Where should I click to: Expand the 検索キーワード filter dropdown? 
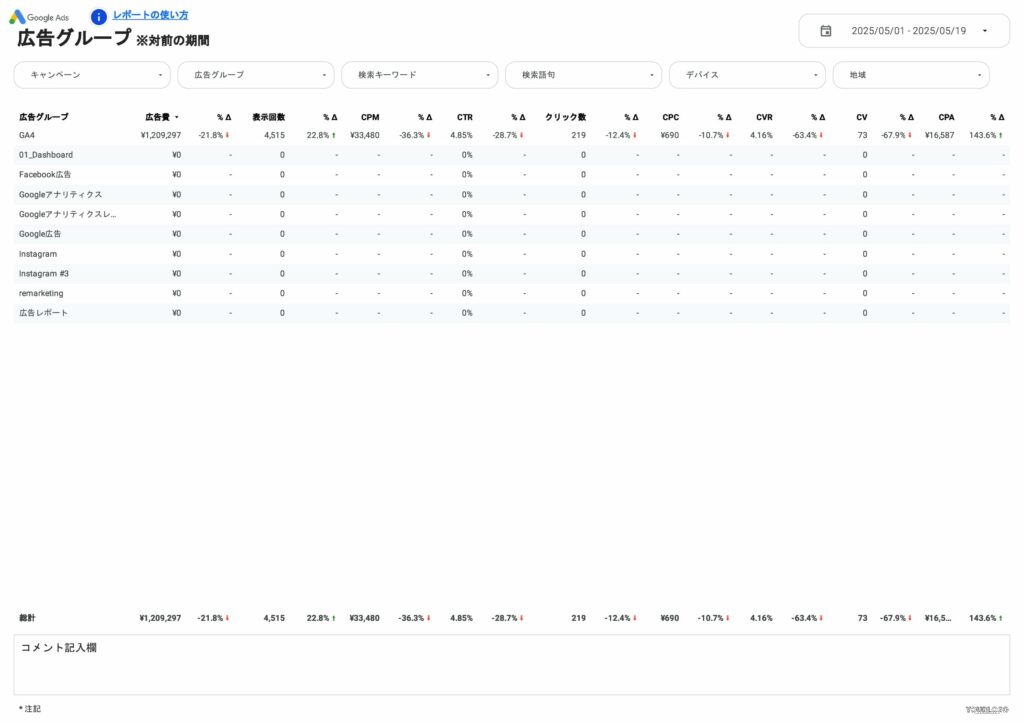point(420,75)
